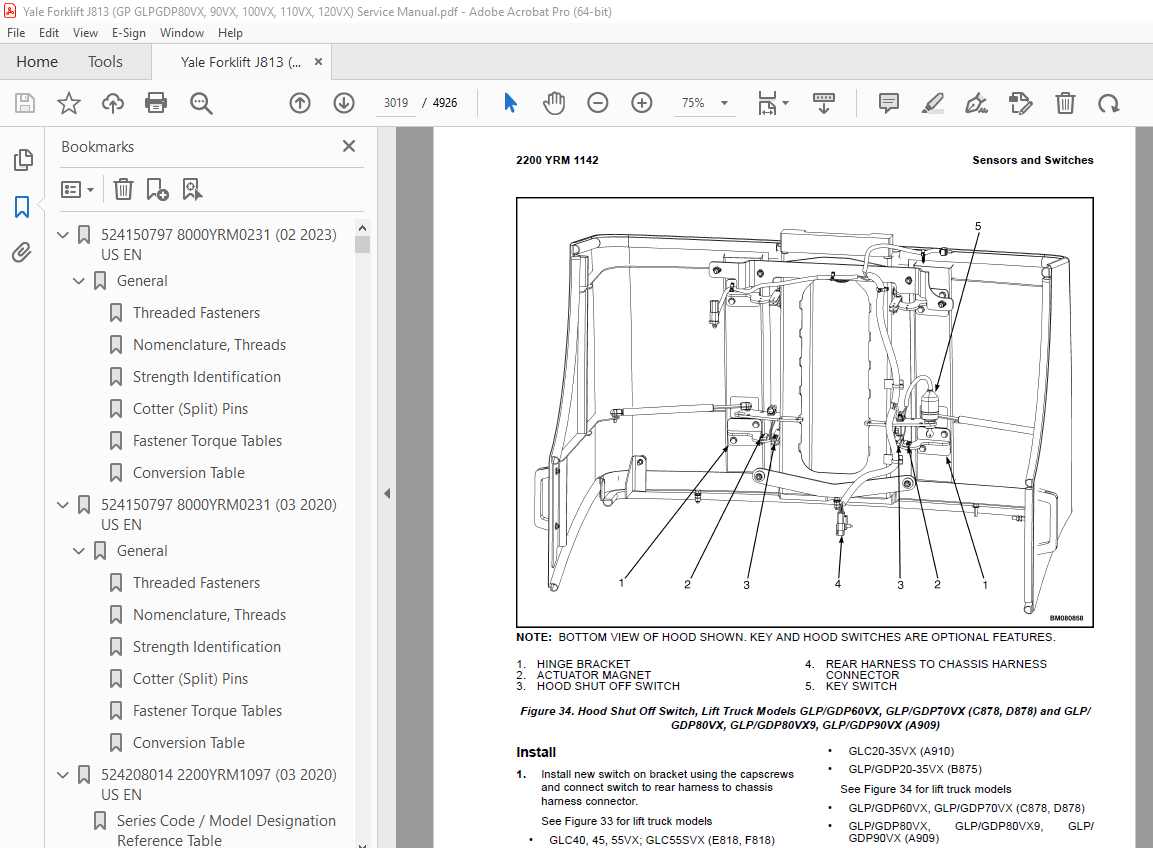Select the Highlight text tool
The image size is (1153, 848).
(932, 103)
